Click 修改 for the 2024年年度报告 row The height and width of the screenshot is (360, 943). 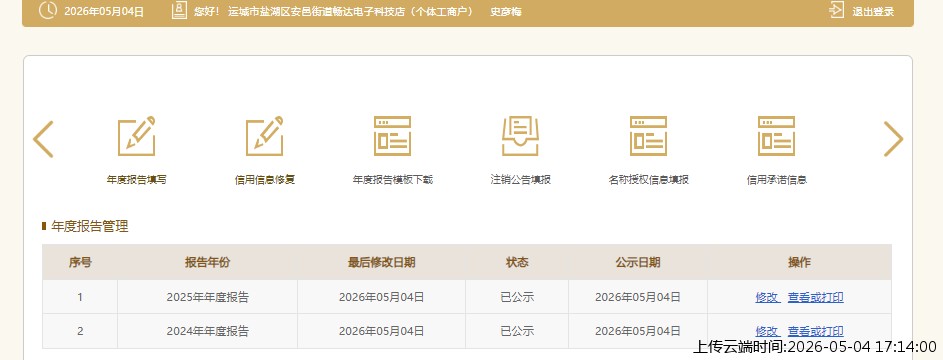pos(767,331)
